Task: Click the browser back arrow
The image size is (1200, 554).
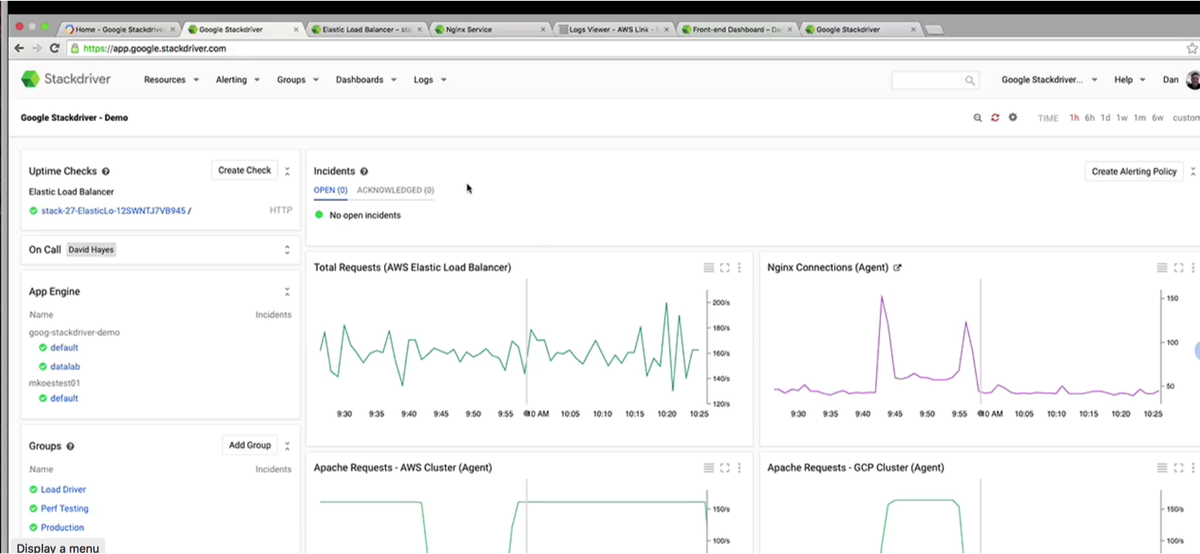Action: [21, 48]
